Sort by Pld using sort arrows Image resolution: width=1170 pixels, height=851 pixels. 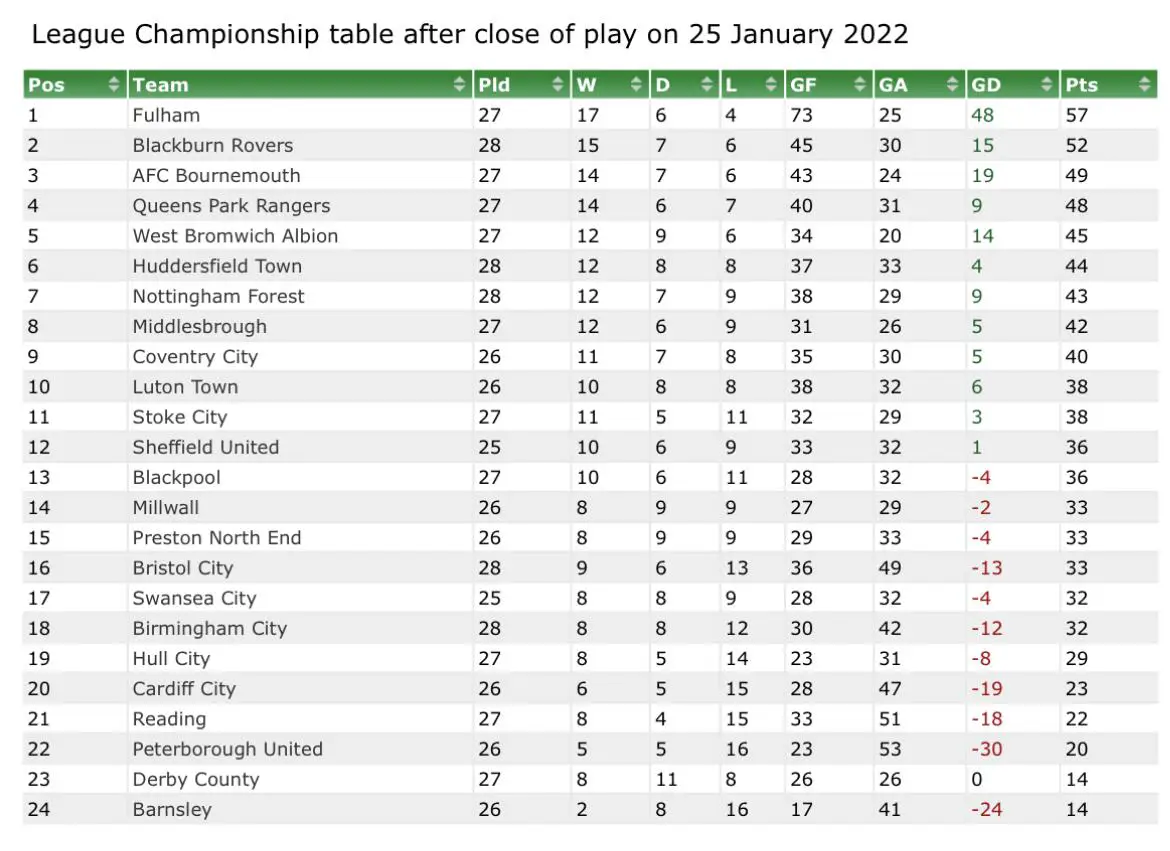coord(557,84)
